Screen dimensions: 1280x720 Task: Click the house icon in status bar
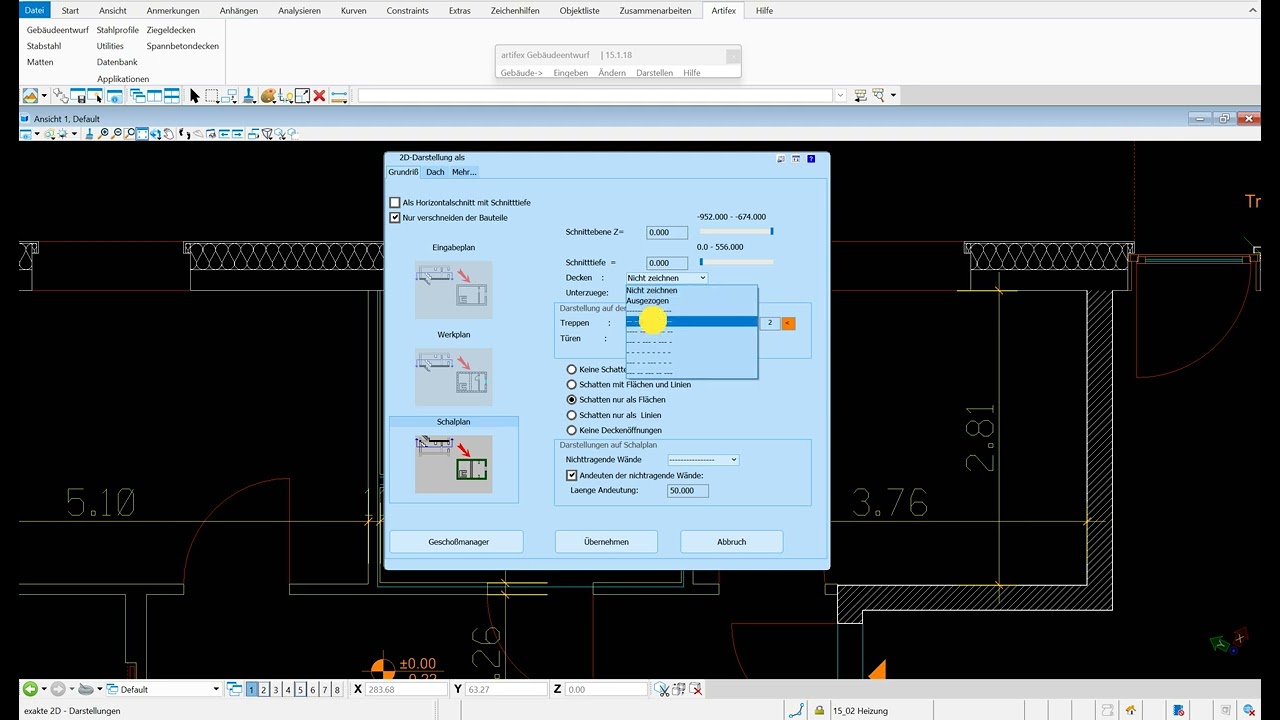pos(1131,711)
